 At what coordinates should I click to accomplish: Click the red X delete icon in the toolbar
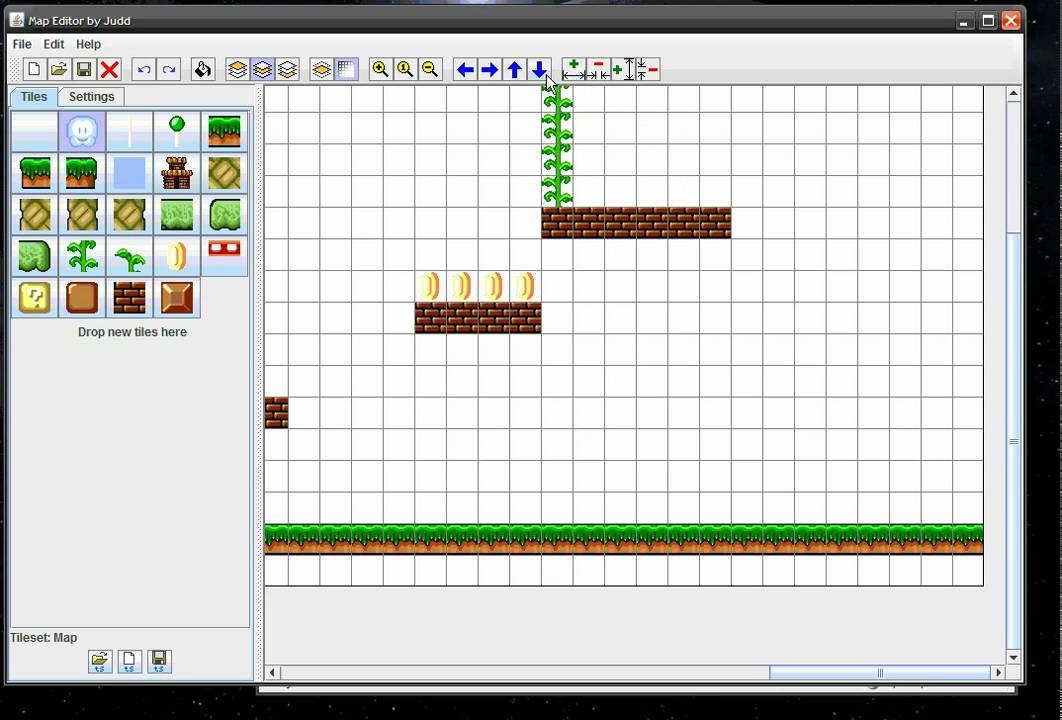(x=109, y=69)
